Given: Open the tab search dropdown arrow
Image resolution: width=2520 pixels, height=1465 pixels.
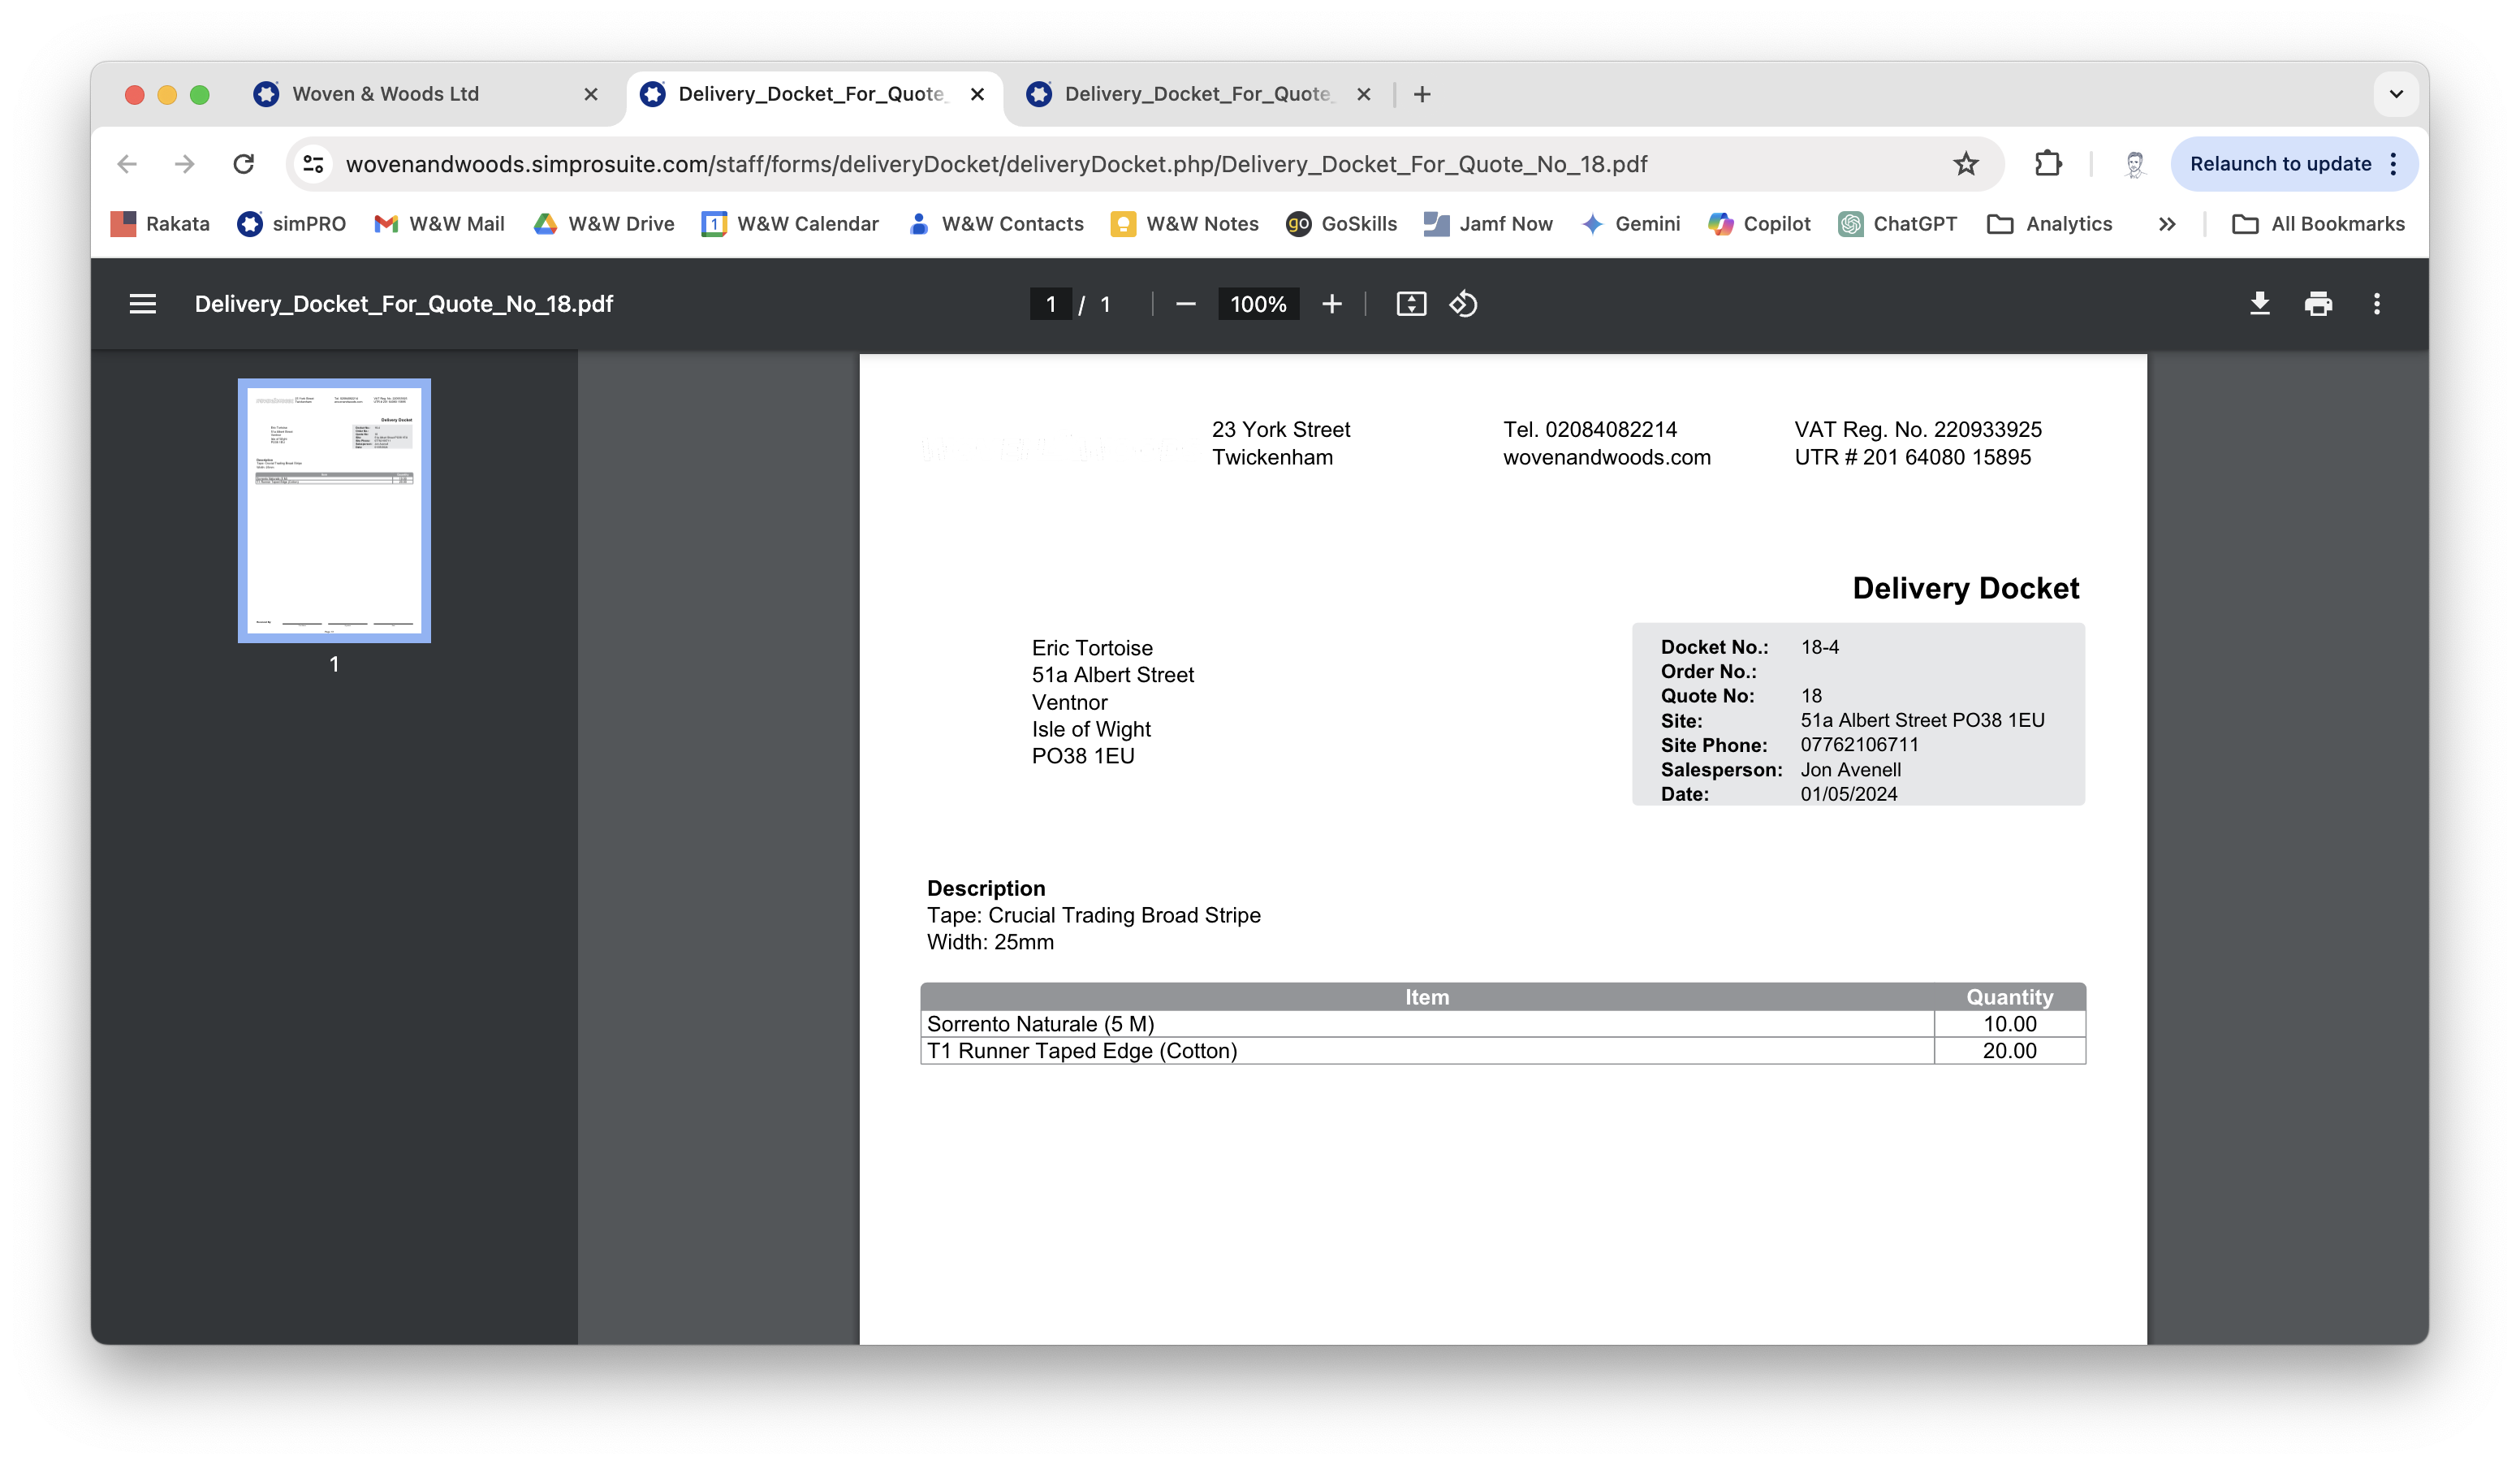Looking at the screenshot, I should (x=2396, y=94).
